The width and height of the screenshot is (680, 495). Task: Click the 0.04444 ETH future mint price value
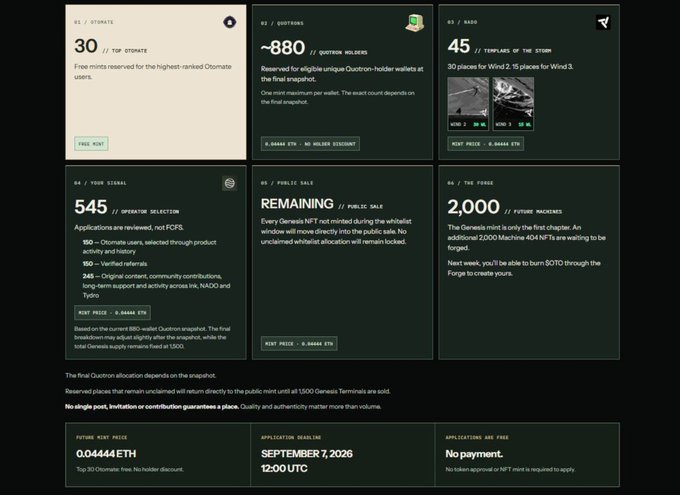pyautogui.click(x=106, y=454)
